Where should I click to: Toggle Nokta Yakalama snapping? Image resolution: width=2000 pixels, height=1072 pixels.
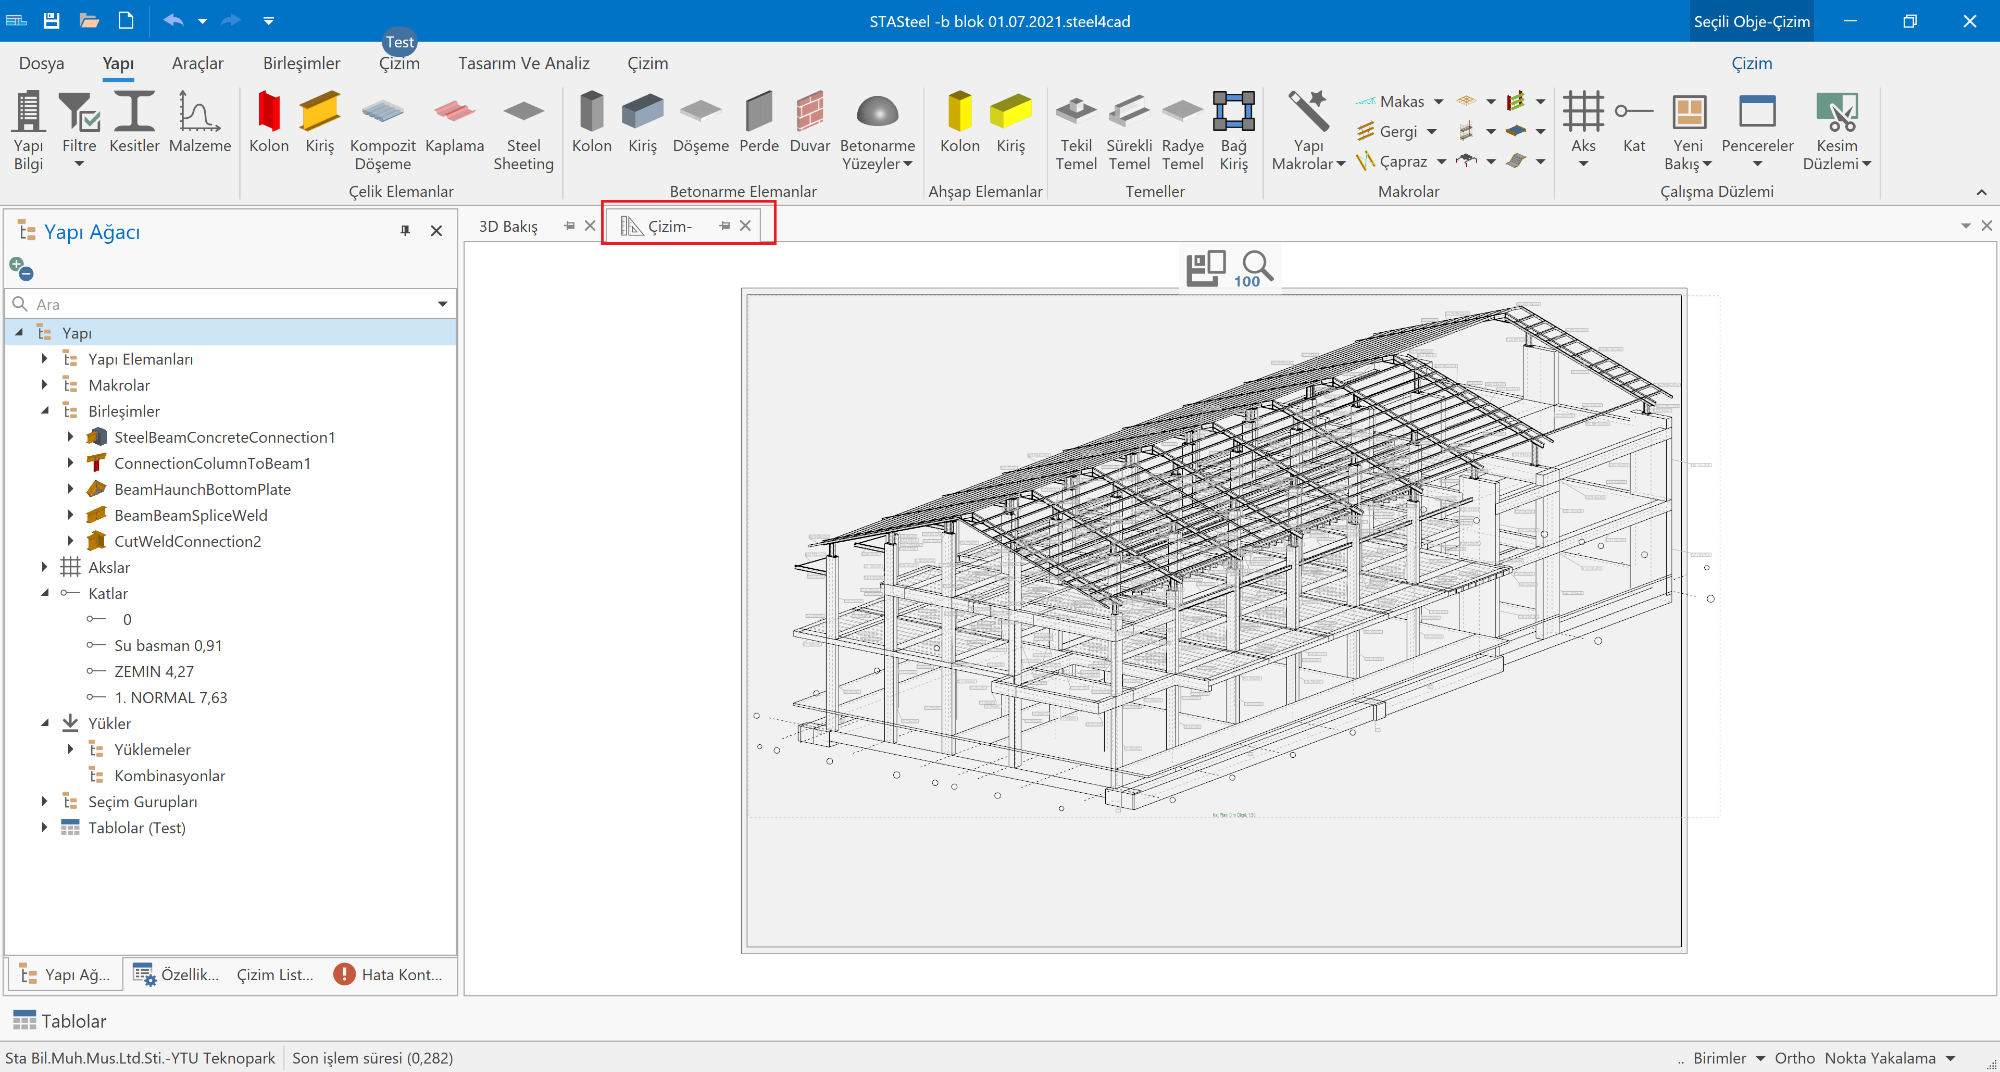tap(1879, 1058)
